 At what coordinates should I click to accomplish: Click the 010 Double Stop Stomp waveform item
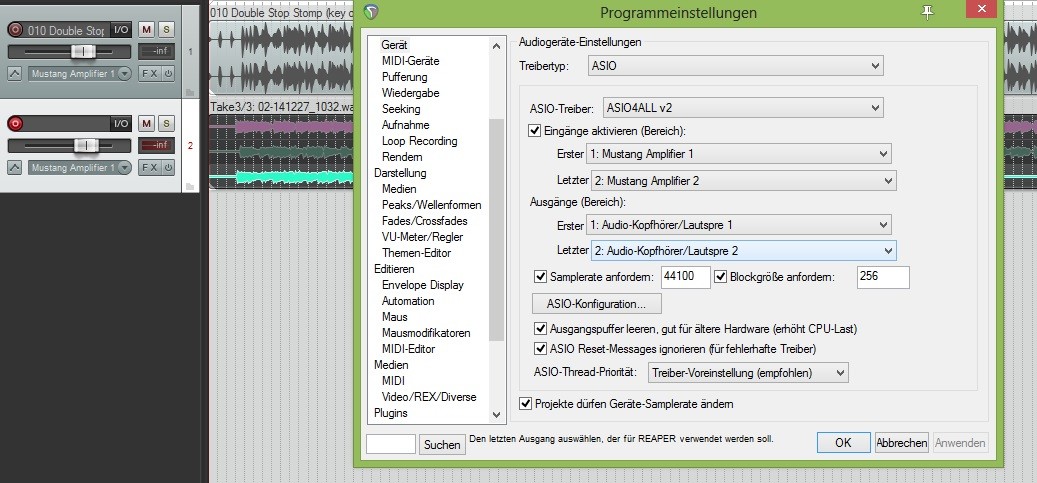[x=281, y=58]
